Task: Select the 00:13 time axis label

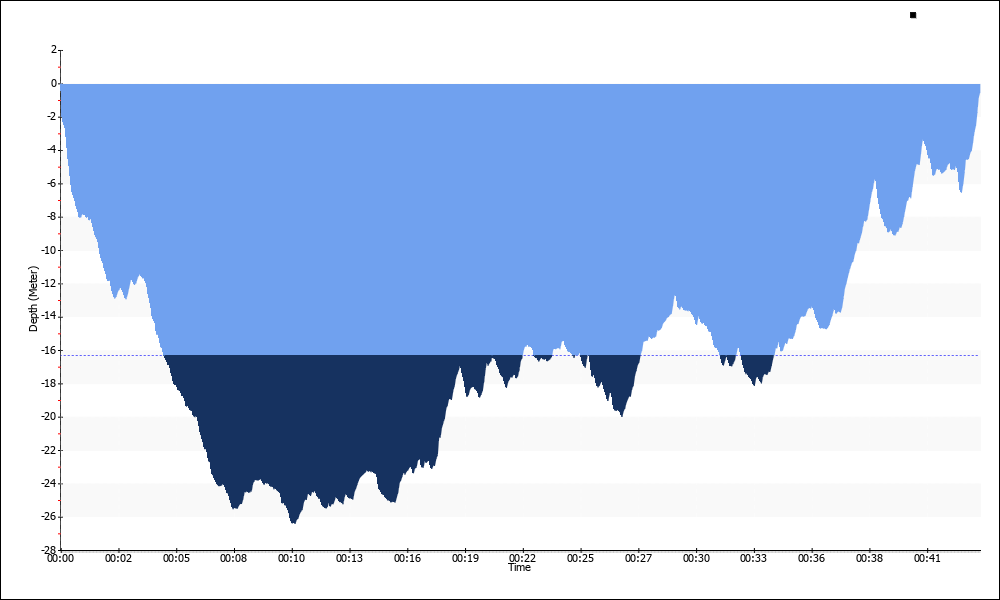Action: click(349, 558)
